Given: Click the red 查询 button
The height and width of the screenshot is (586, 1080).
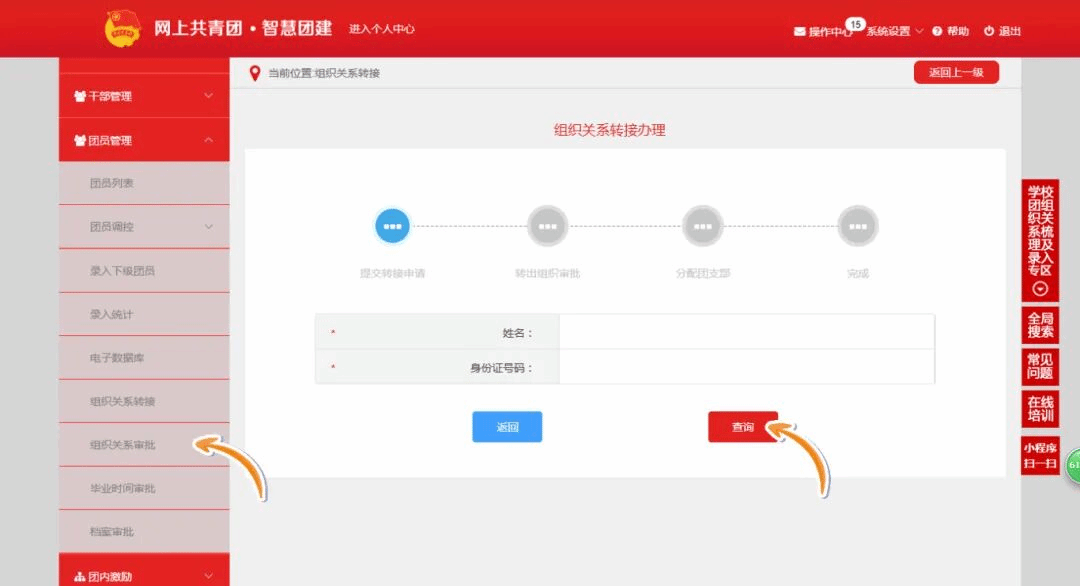Looking at the screenshot, I should 742,427.
